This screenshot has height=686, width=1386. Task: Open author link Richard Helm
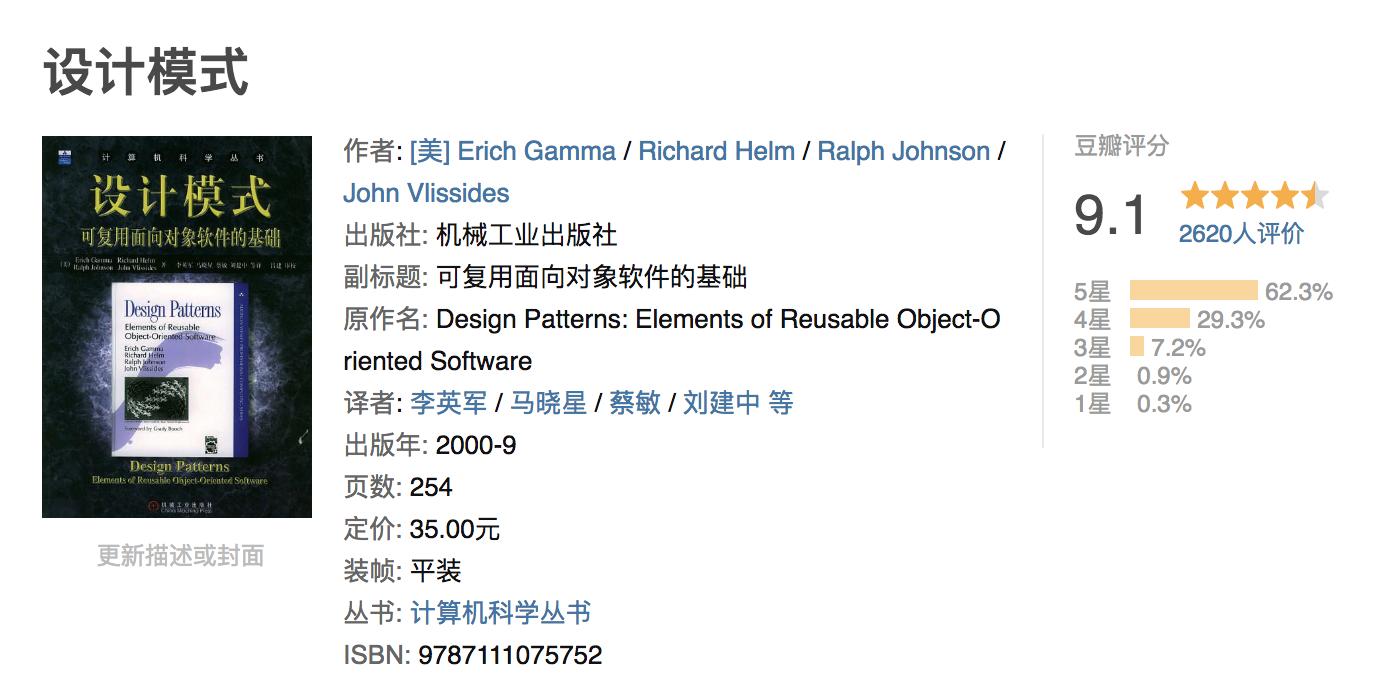716,152
